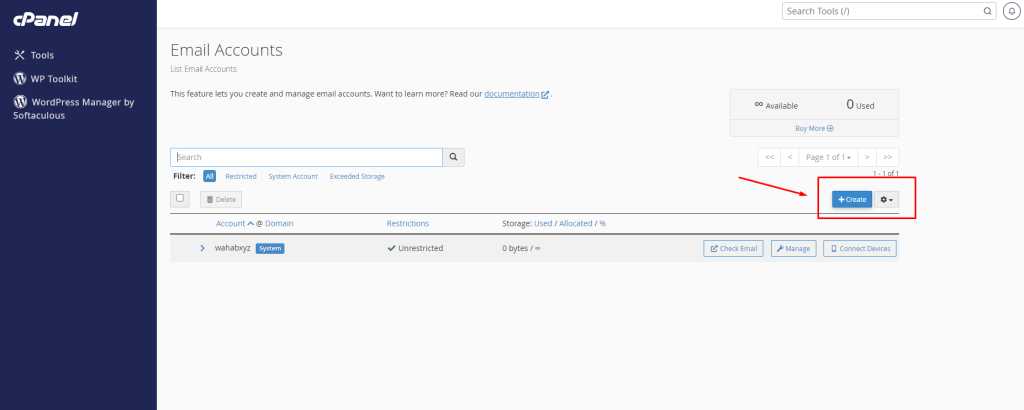Go to the last page arrow

click(888, 157)
